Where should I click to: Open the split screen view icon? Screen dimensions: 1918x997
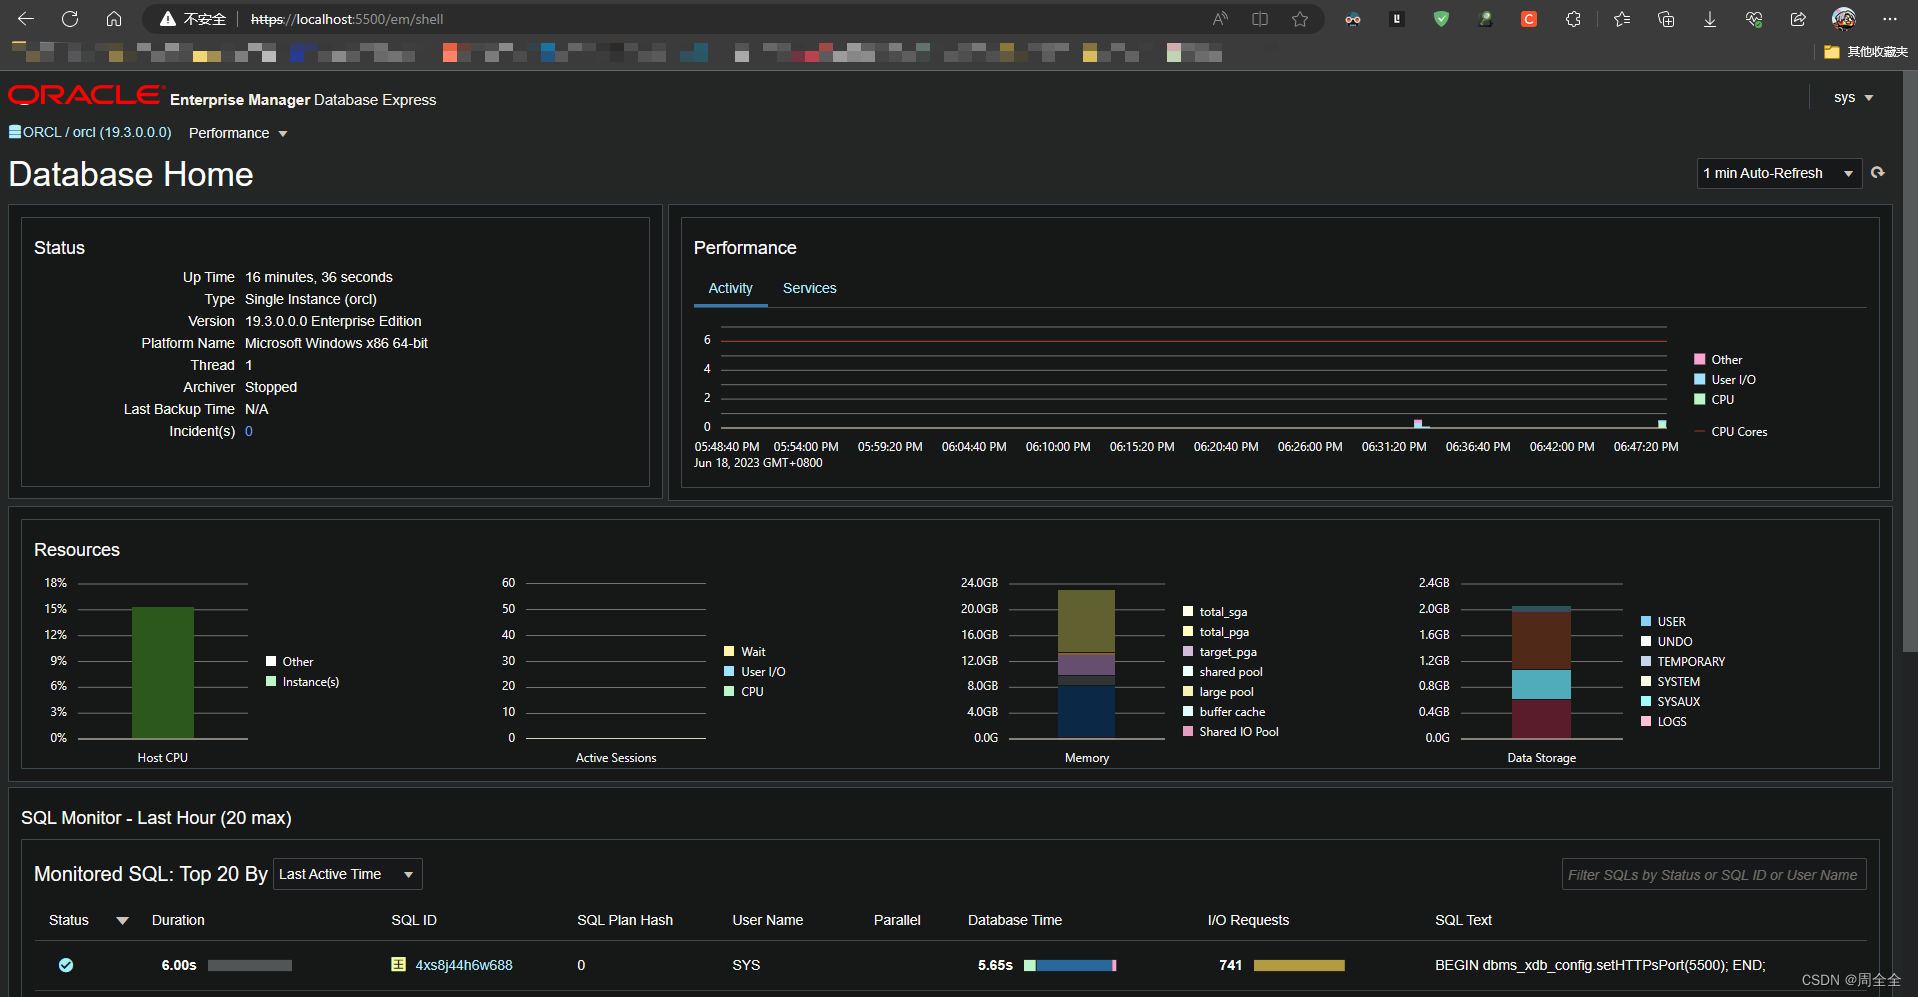pos(1260,19)
